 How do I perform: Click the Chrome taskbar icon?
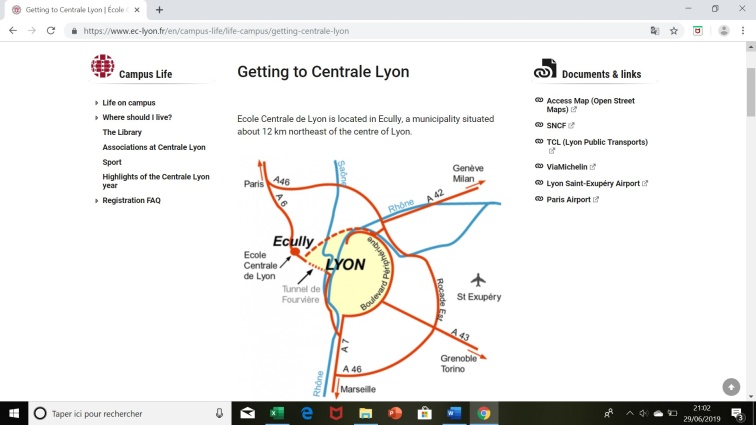[484, 413]
